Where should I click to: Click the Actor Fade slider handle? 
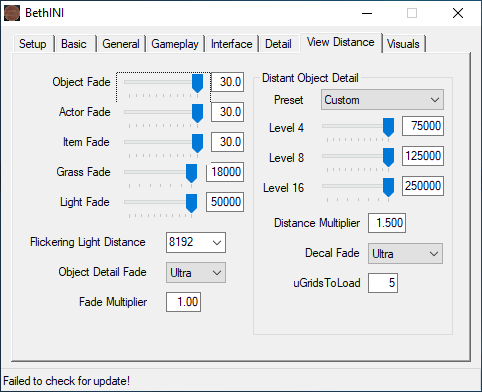coord(198,113)
